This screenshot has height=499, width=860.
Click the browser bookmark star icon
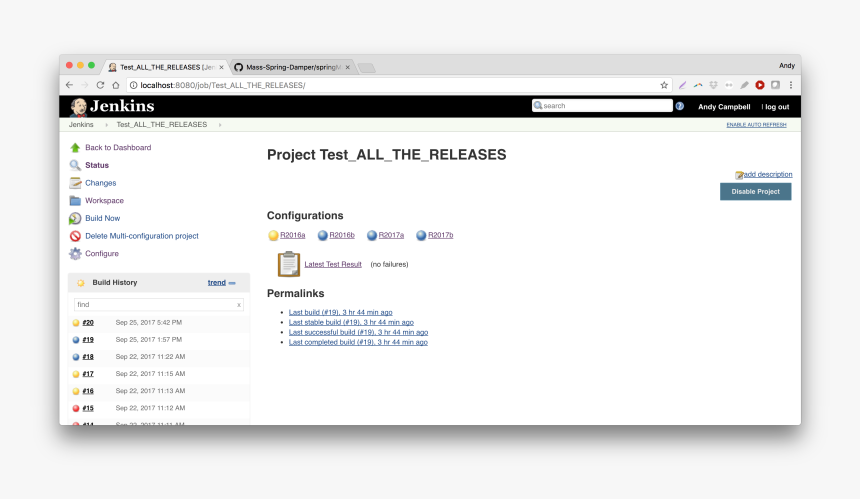(x=664, y=85)
